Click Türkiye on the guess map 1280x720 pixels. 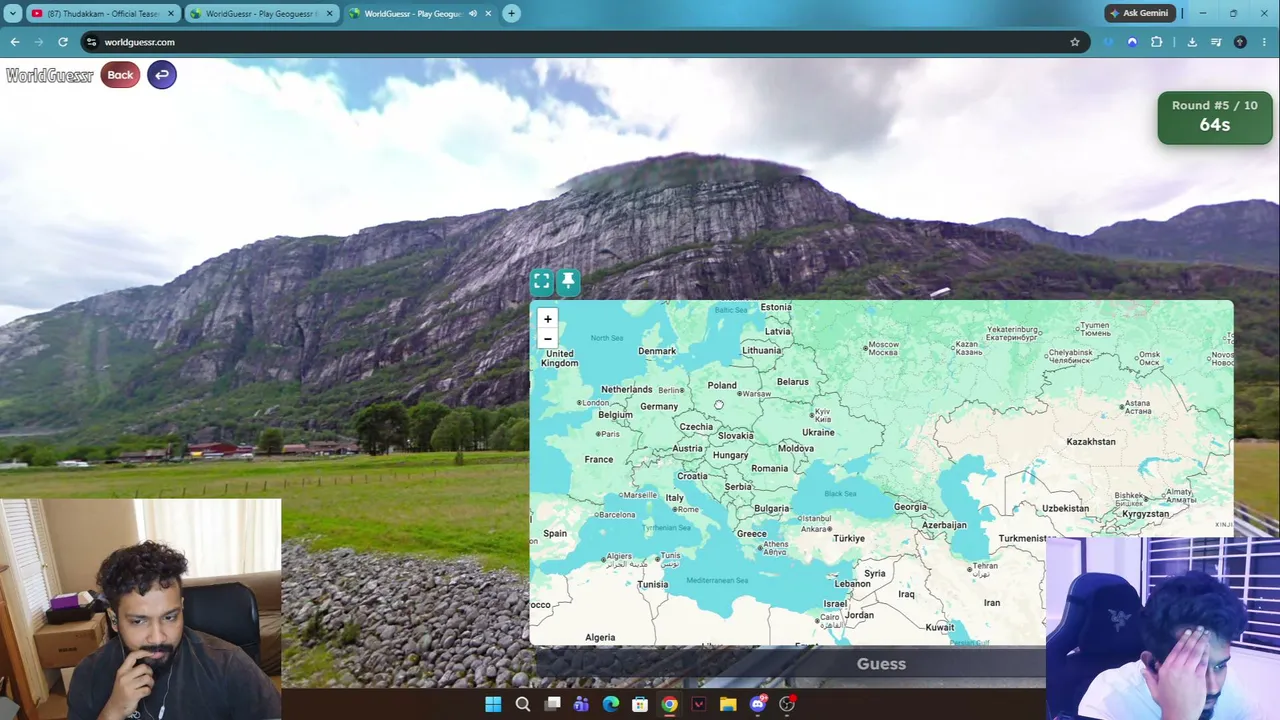click(x=849, y=538)
